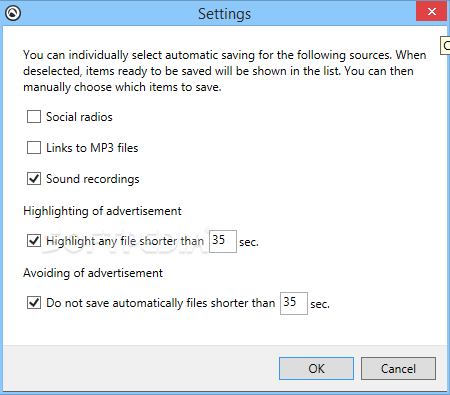Viewport: 450px width, 395px height.
Task: Click the Settings title bar text
Action: point(224,14)
